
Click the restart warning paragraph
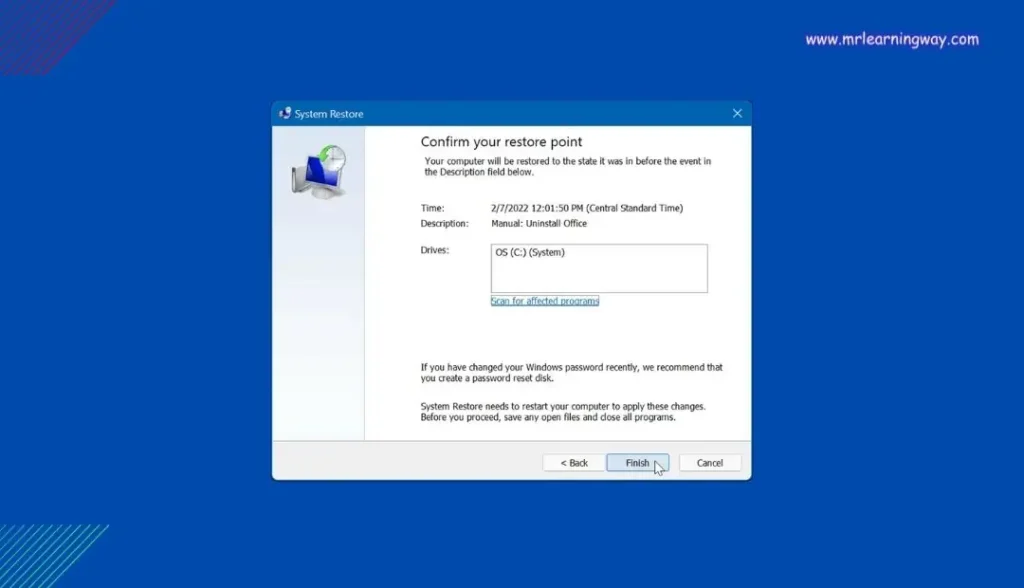pos(563,412)
